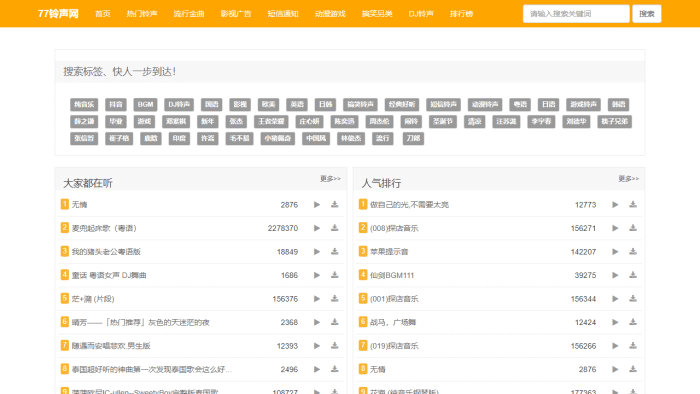Screen dimensions: 700x394
Task: Open the 流行金曲 navigation item
Action: pyautogui.click(x=189, y=14)
